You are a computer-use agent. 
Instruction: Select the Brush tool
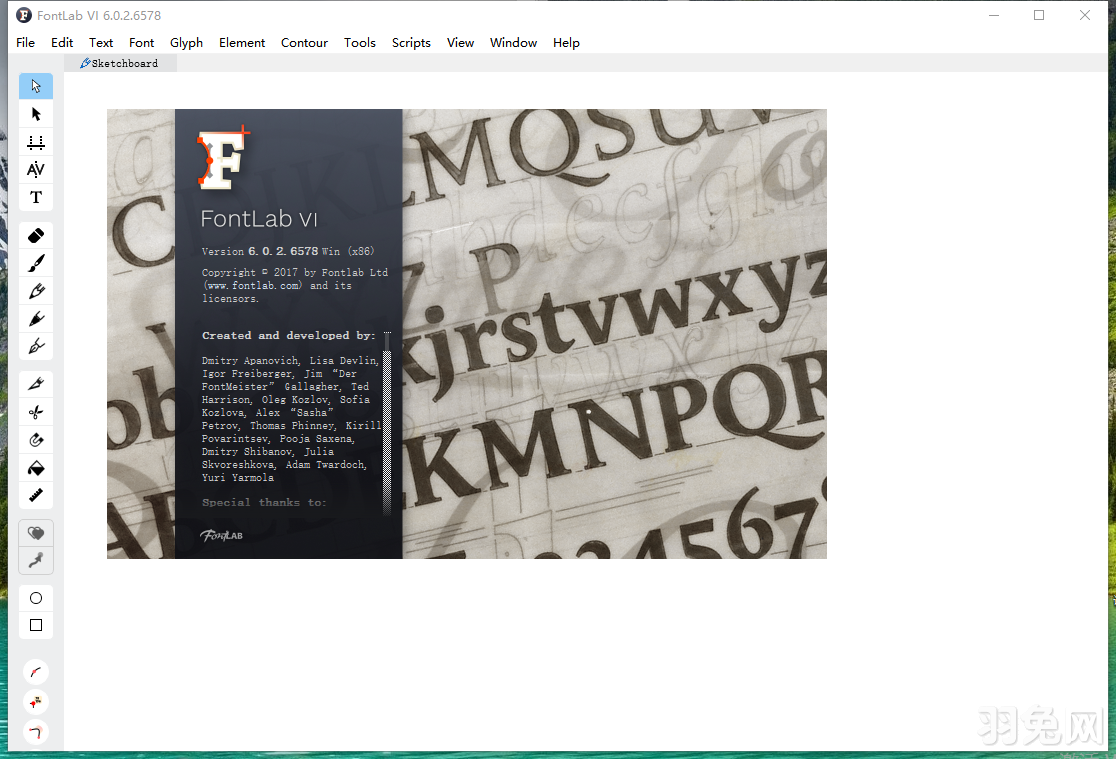(36, 262)
